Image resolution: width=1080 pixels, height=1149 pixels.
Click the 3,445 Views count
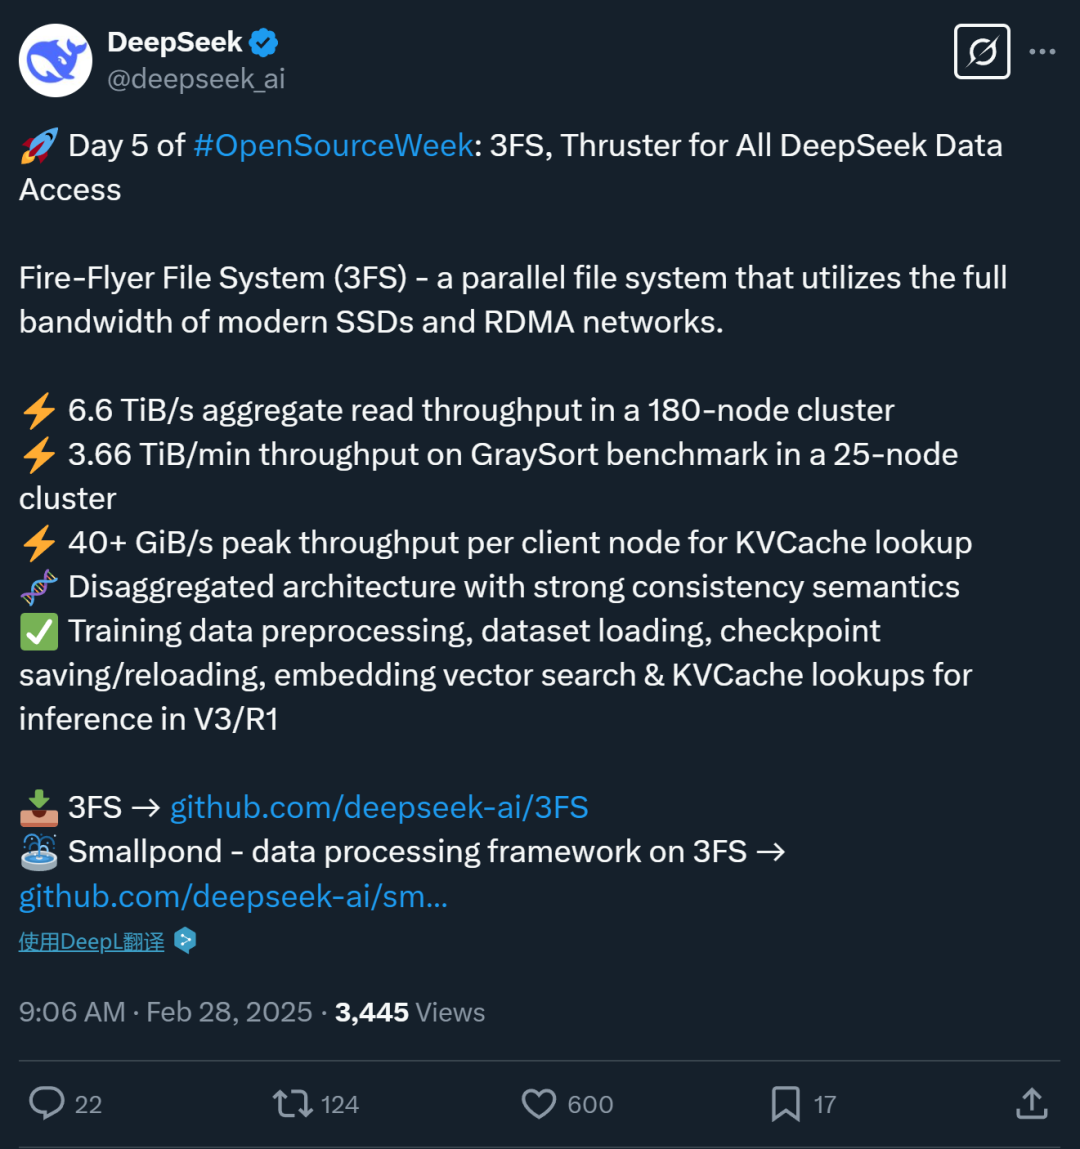click(410, 1012)
